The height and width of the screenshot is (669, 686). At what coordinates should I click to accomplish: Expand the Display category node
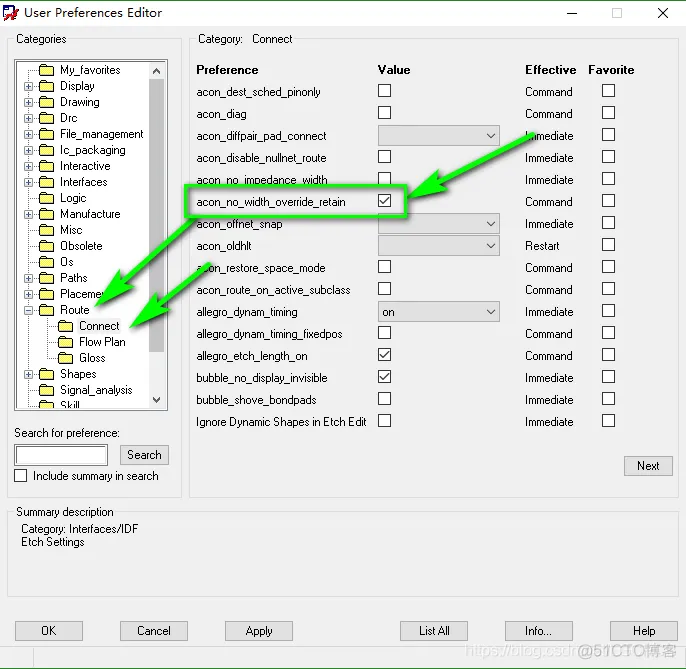click(x=28, y=87)
